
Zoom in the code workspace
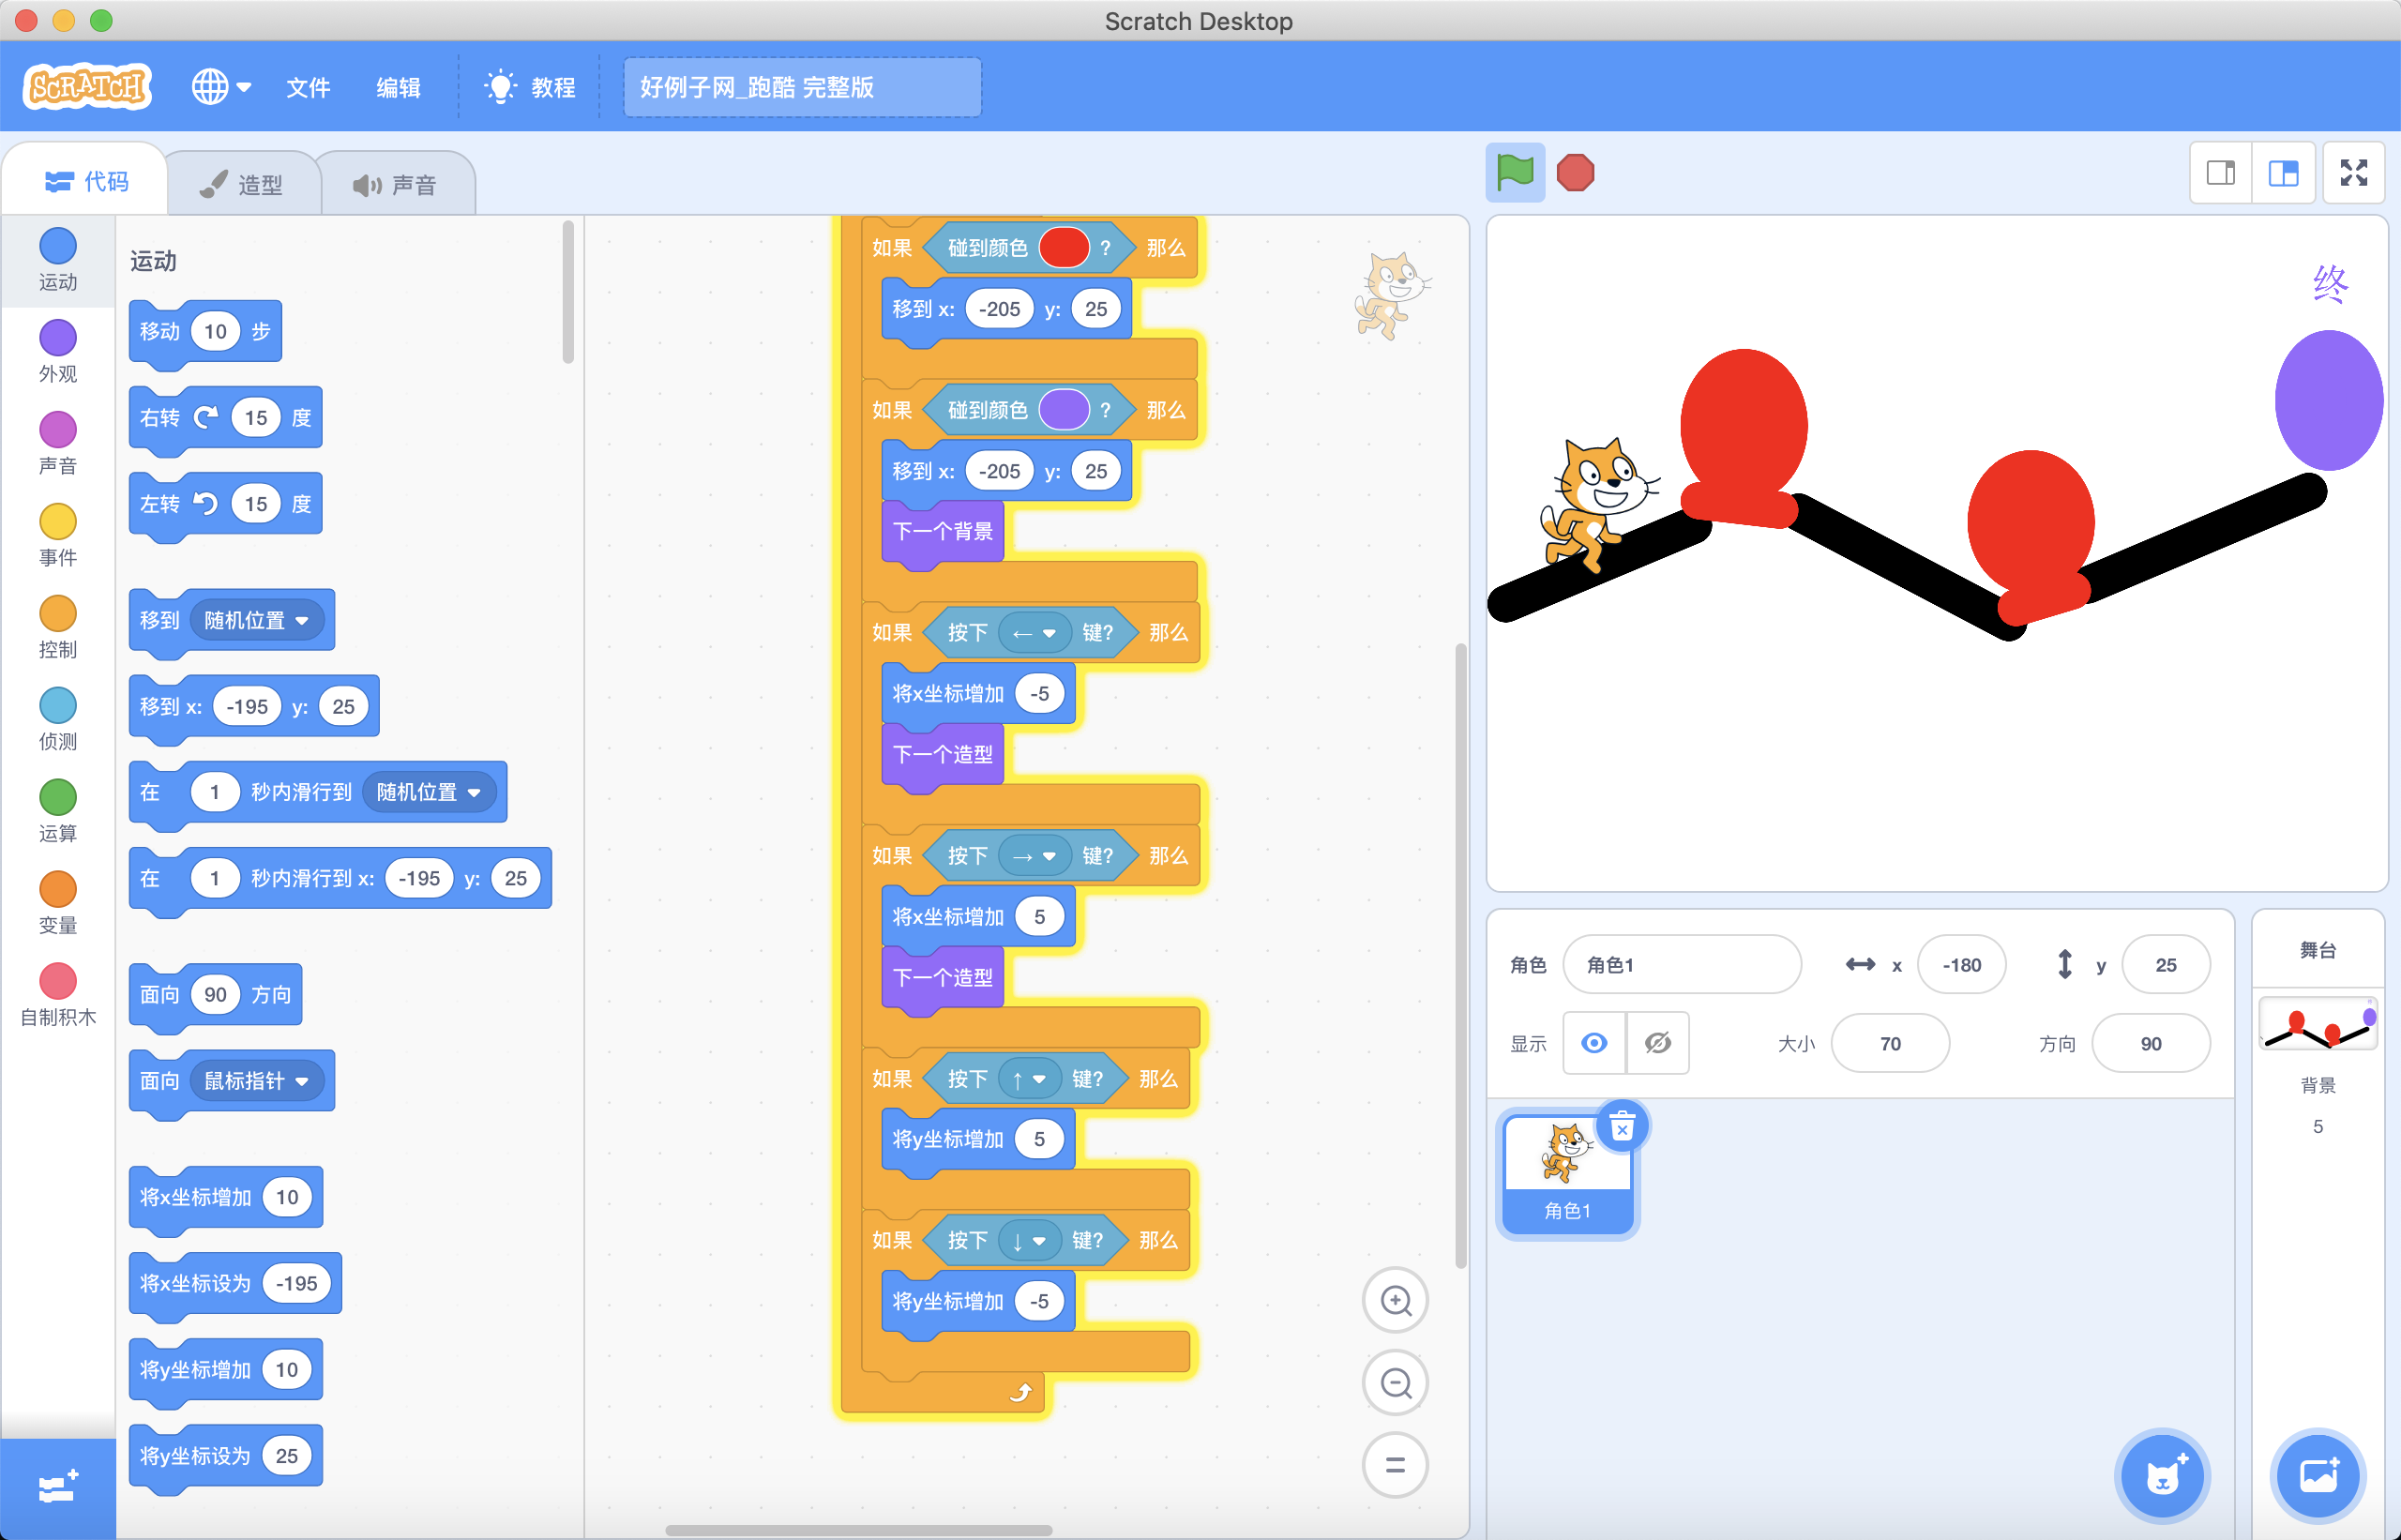(x=1396, y=1300)
